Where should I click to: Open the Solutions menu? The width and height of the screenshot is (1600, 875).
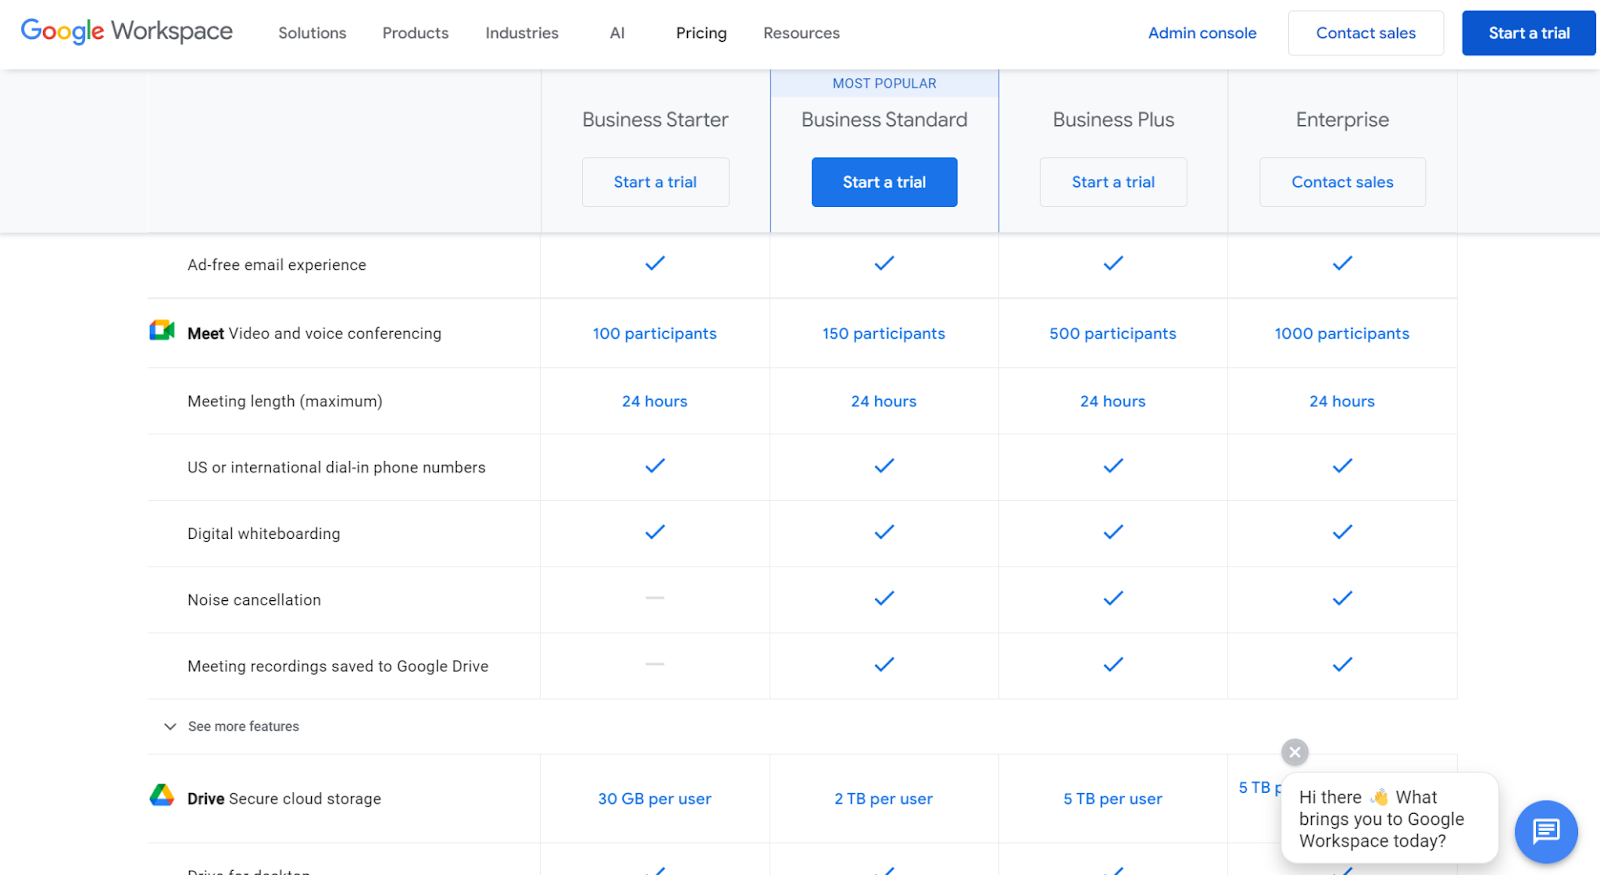point(312,33)
